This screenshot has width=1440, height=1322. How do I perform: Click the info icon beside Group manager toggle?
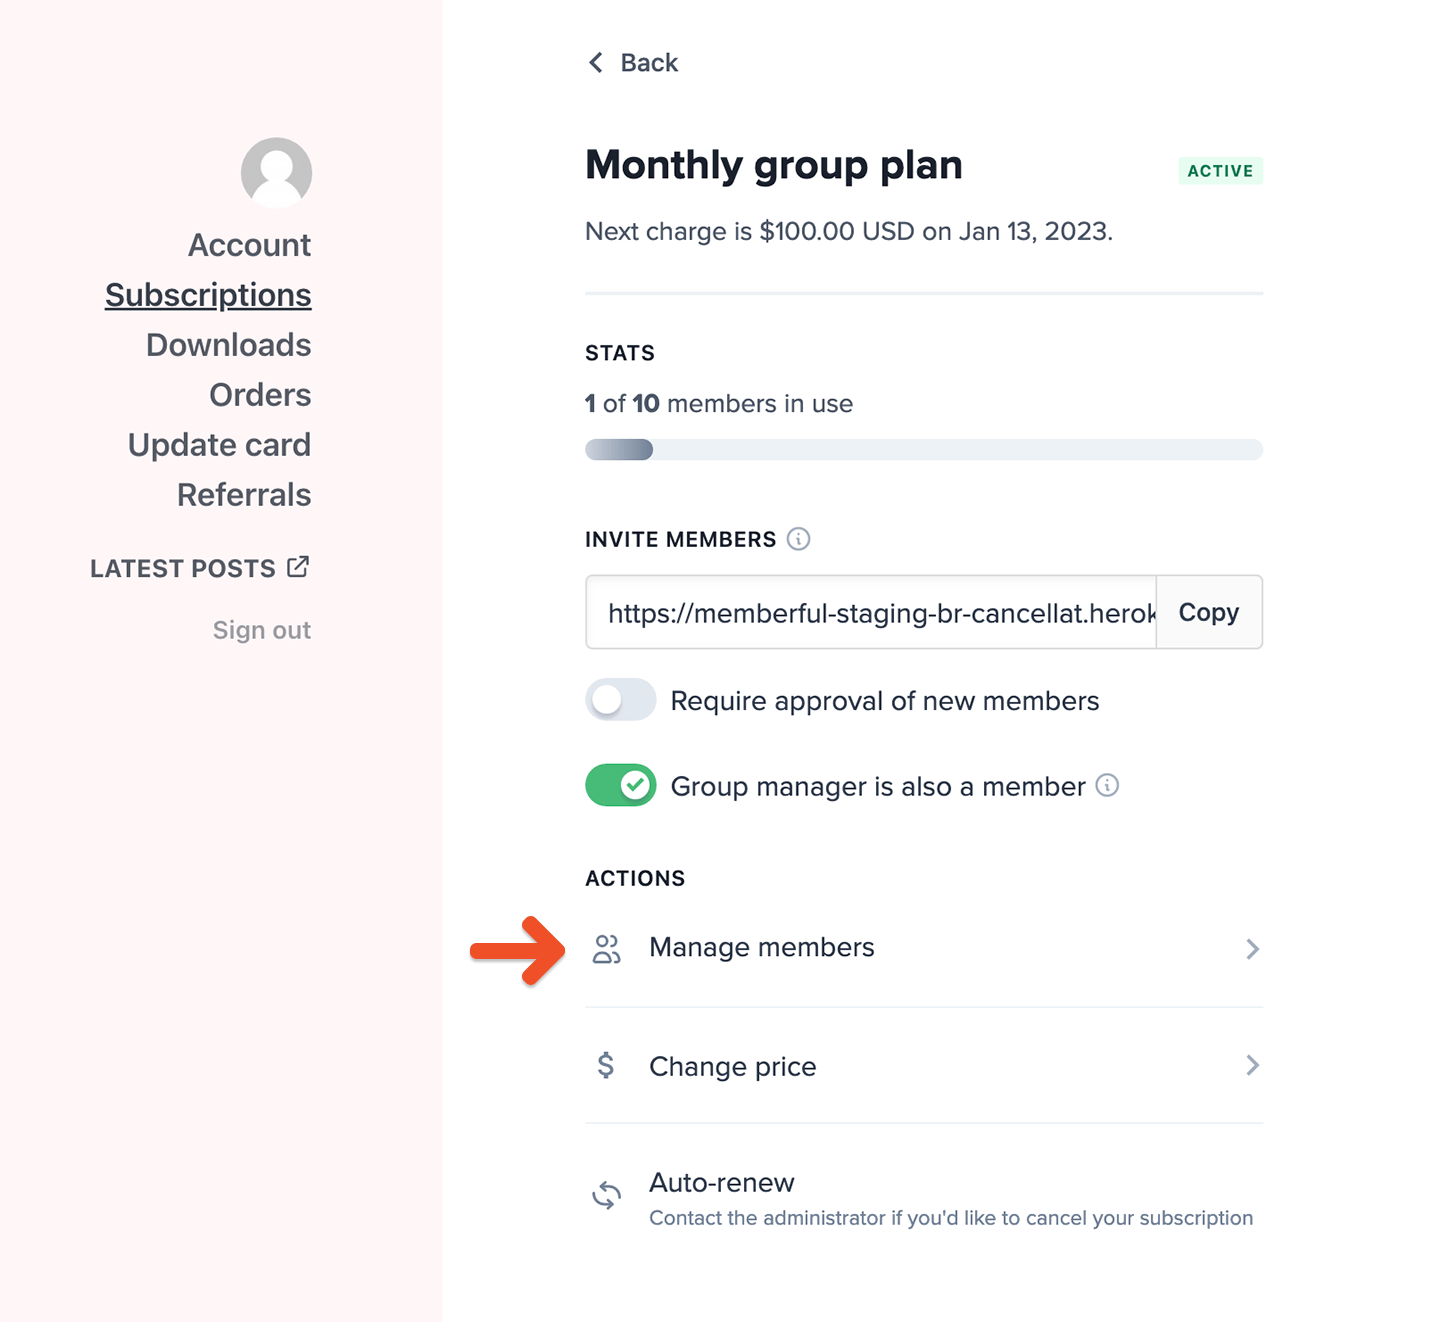pos(1108,786)
